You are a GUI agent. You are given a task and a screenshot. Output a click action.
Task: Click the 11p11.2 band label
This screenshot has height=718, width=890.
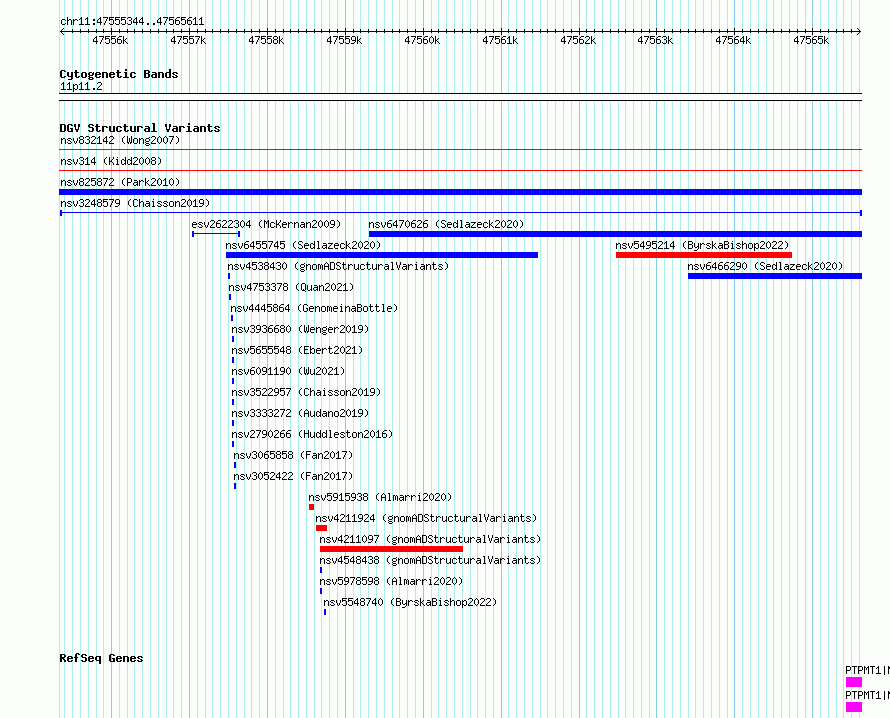click(81, 86)
